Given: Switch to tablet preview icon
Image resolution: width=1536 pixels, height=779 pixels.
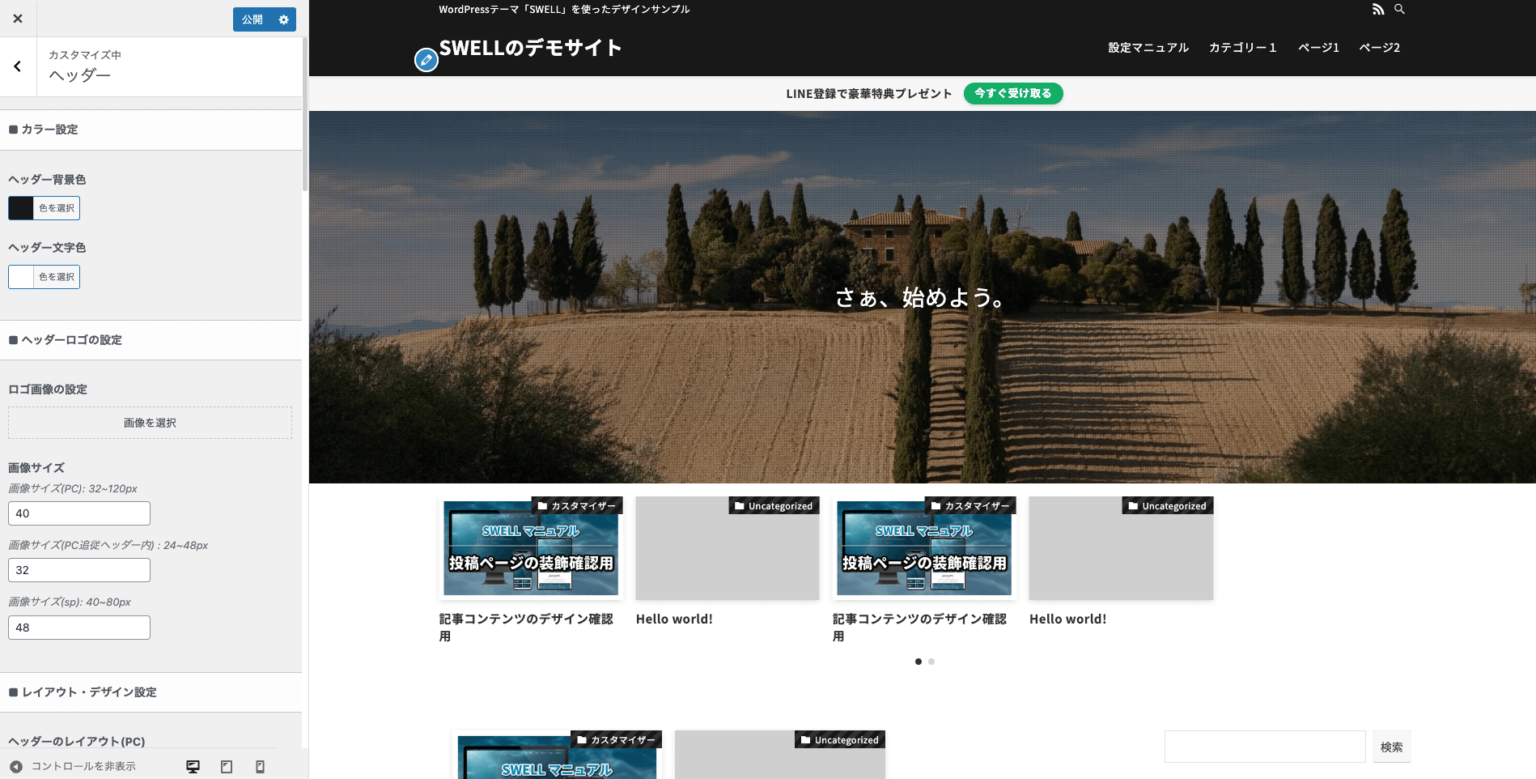Looking at the screenshot, I should pyautogui.click(x=226, y=766).
